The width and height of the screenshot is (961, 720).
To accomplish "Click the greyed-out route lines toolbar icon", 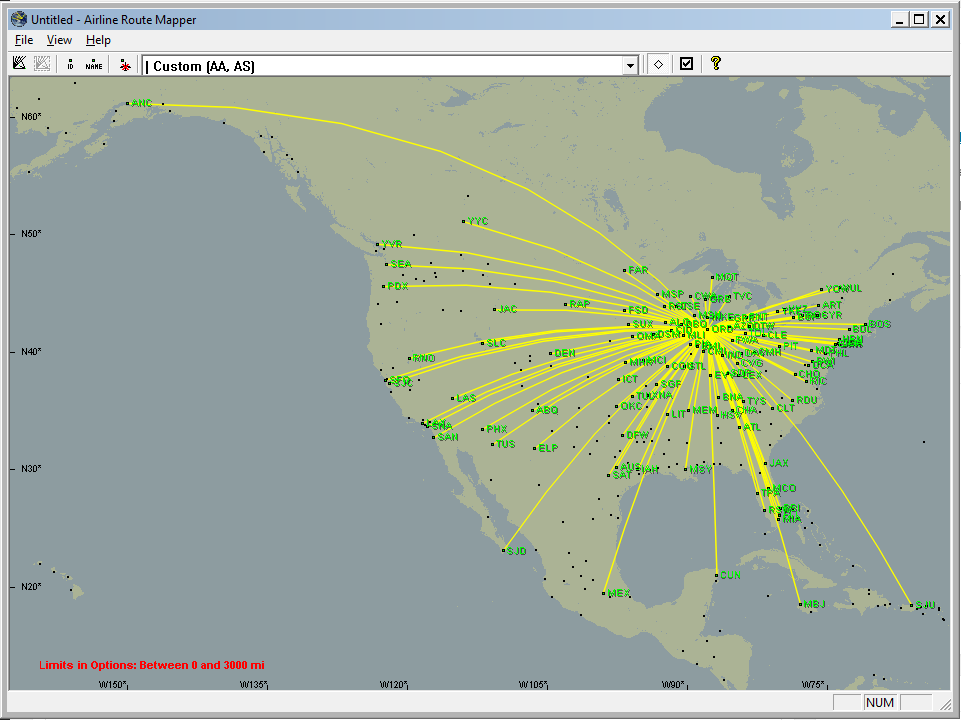I will tap(42, 64).
